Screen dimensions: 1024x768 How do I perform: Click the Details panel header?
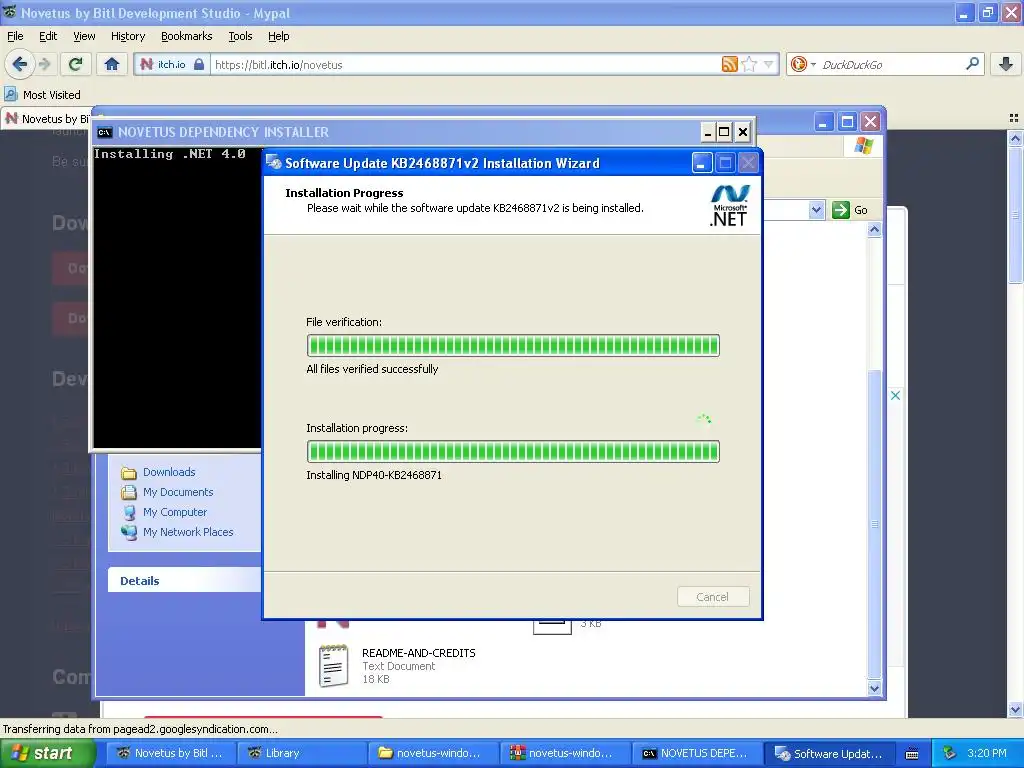(x=185, y=581)
